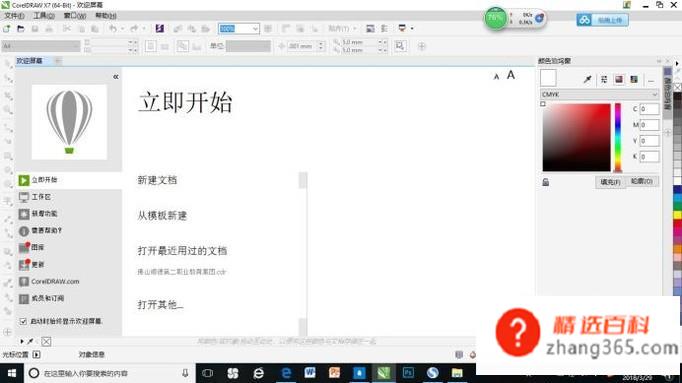This screenshot has height=383, width=682.
Task: Open the CMYK color model dropdown
Action: [x=599, y=94]
